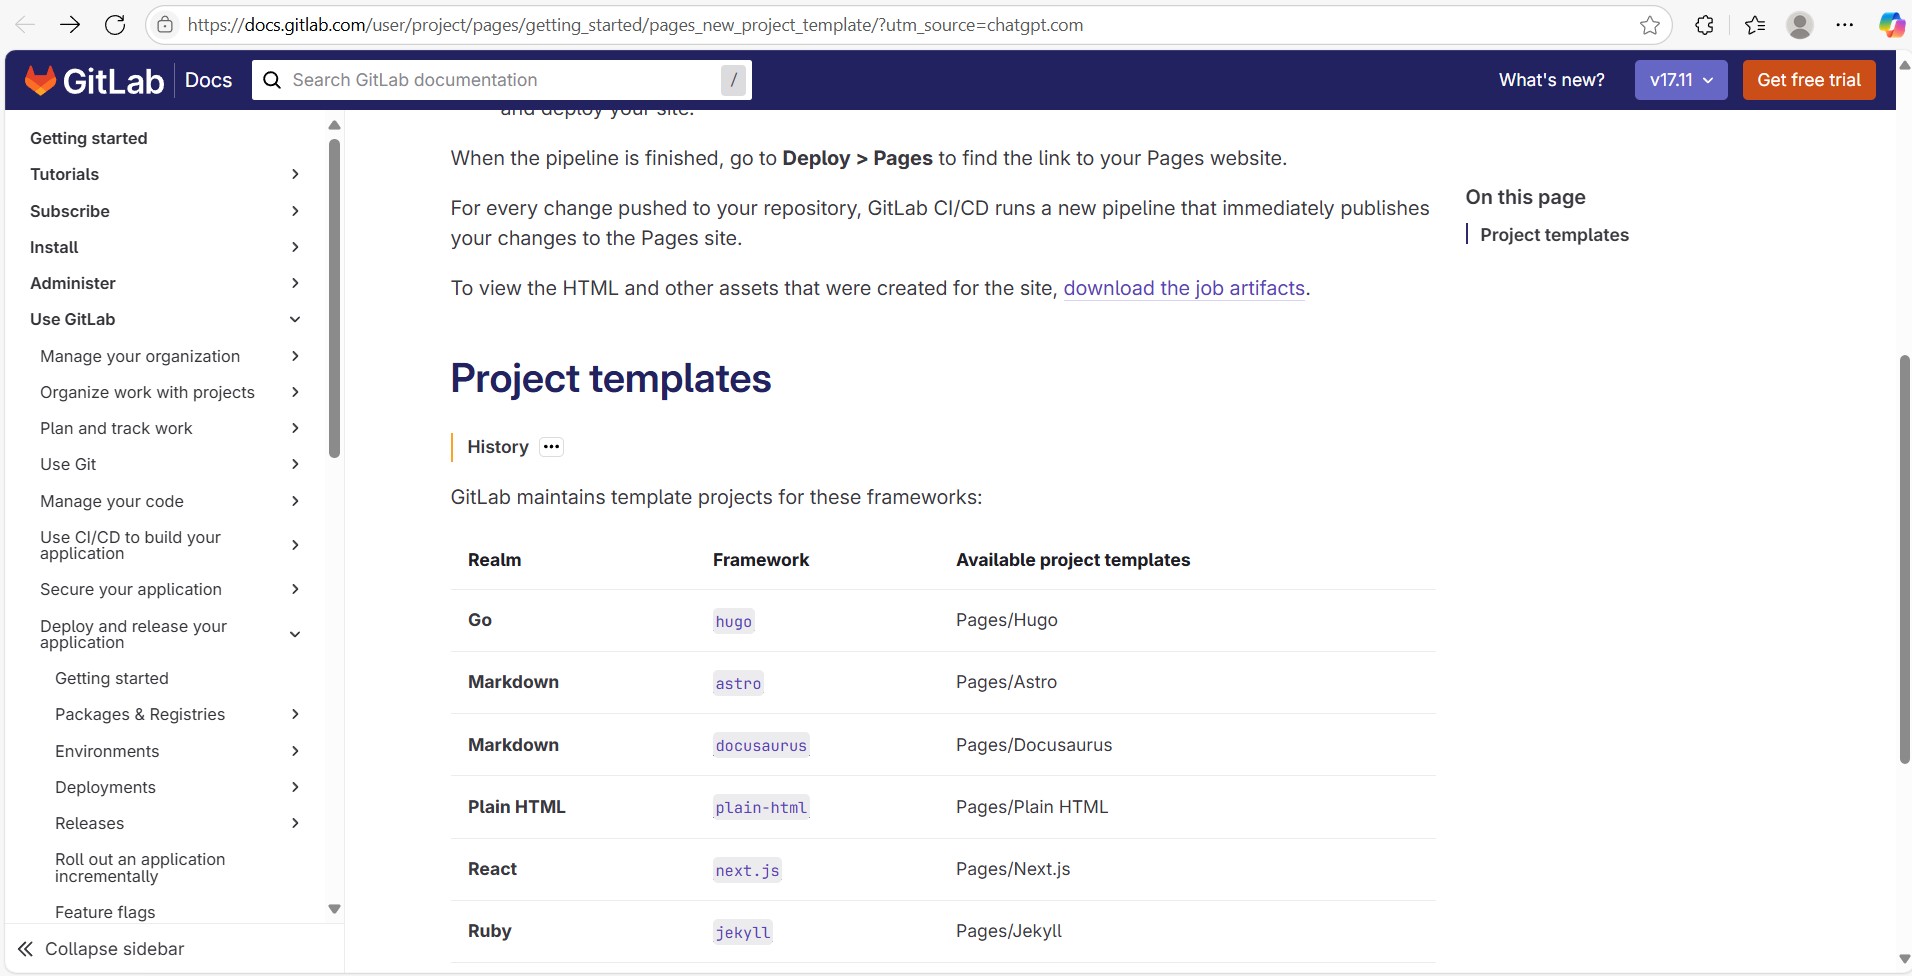Collapse the Use GitLab section chevron
This screenshot has height=976, width=1912.
[295, 319]
